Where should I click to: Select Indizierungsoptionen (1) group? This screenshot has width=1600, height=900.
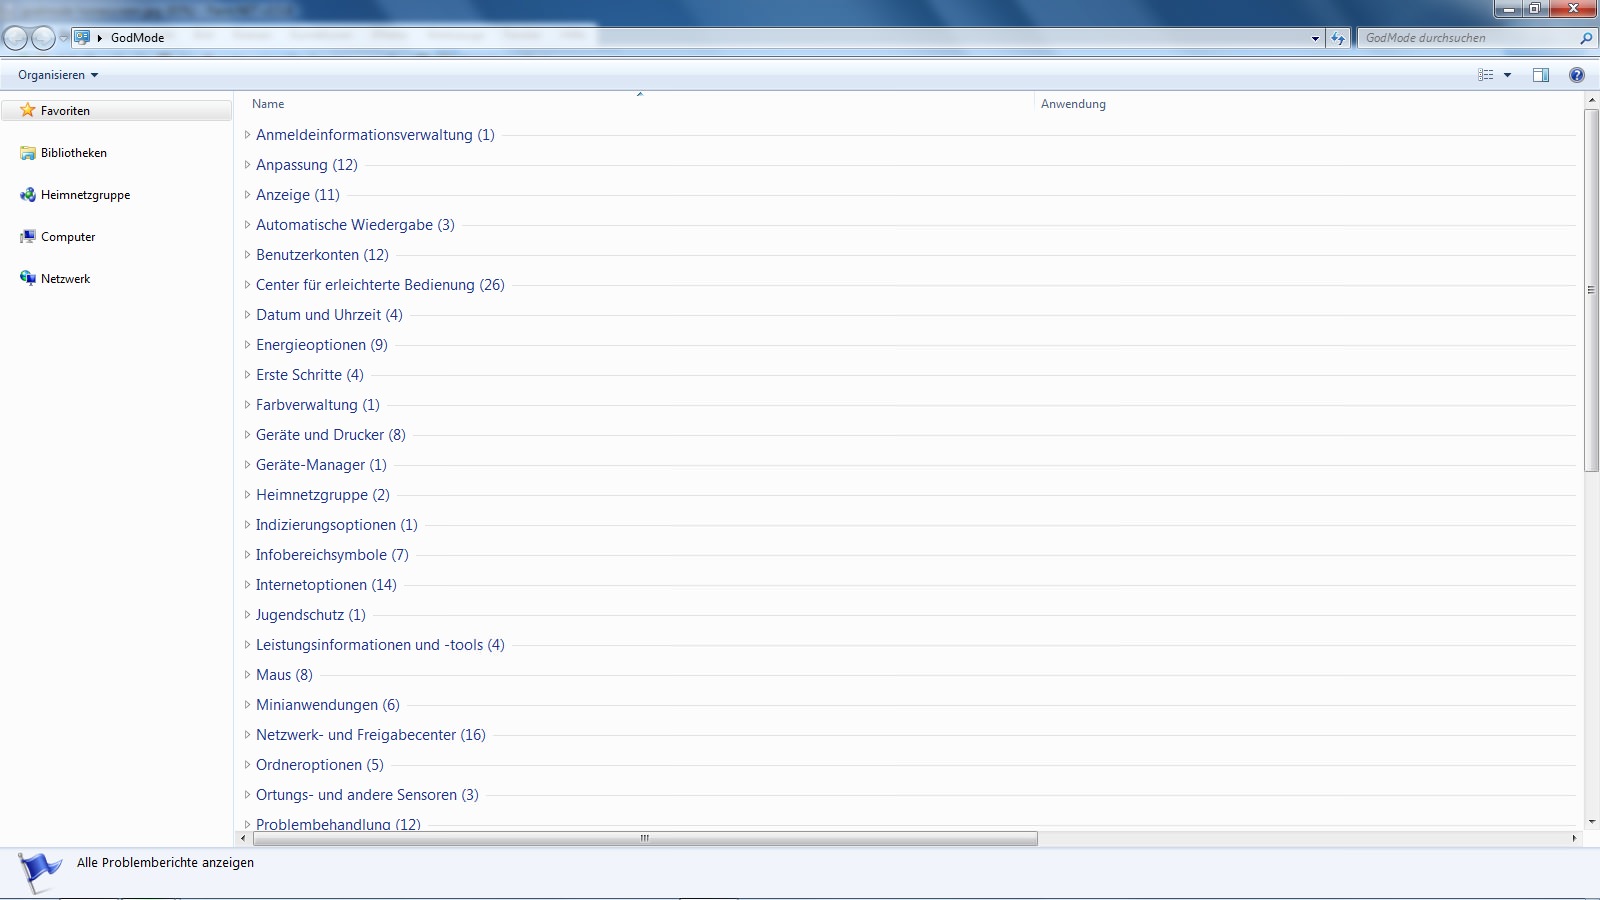337,525
